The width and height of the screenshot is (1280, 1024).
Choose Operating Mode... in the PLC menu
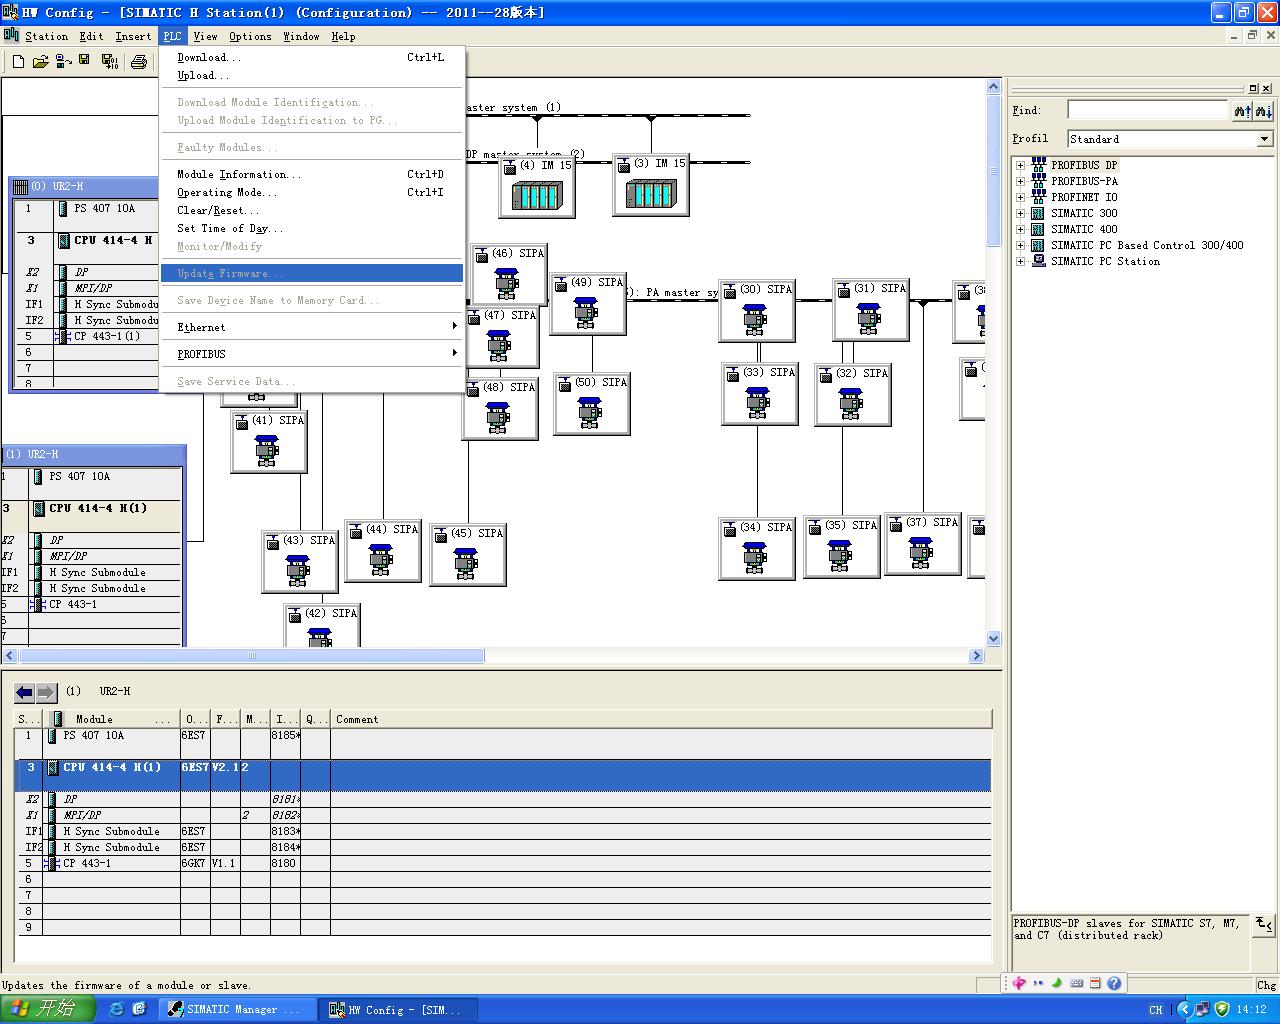(x=312, y=192)
